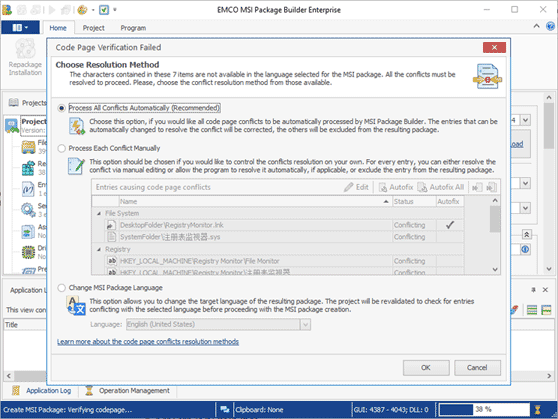Switch to the Project ribbon tab
This screenshot has width=558, height=419.
[93, 28]
